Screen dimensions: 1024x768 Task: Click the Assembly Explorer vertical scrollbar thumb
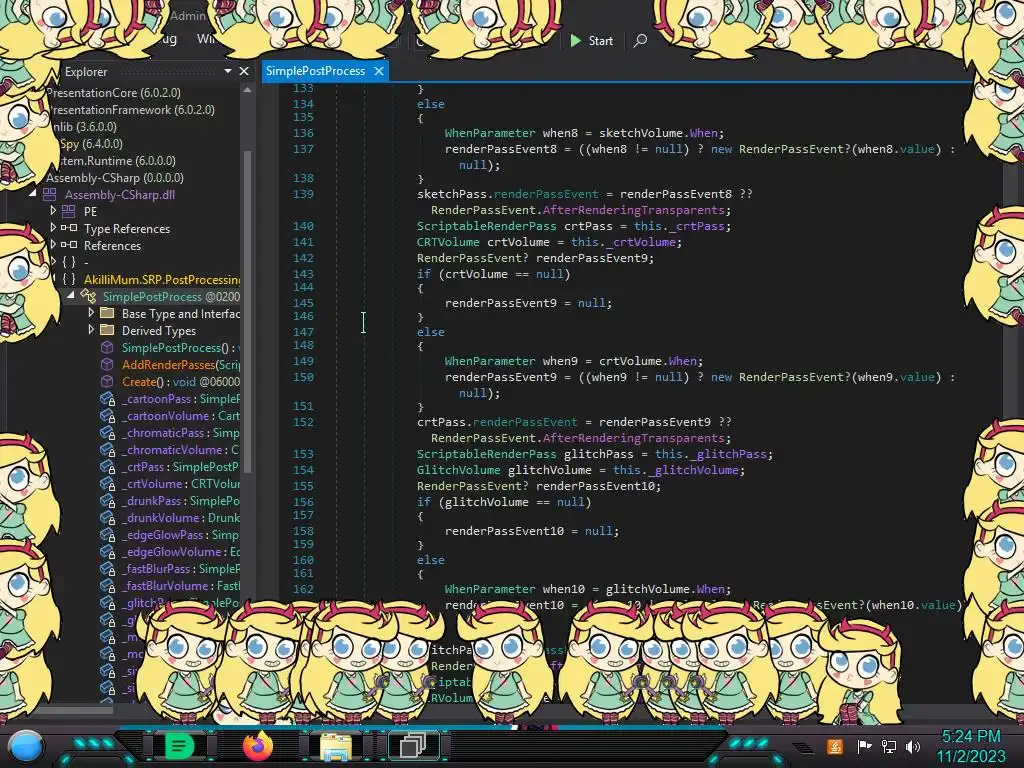pyautogui.click(x=247, y=310)
